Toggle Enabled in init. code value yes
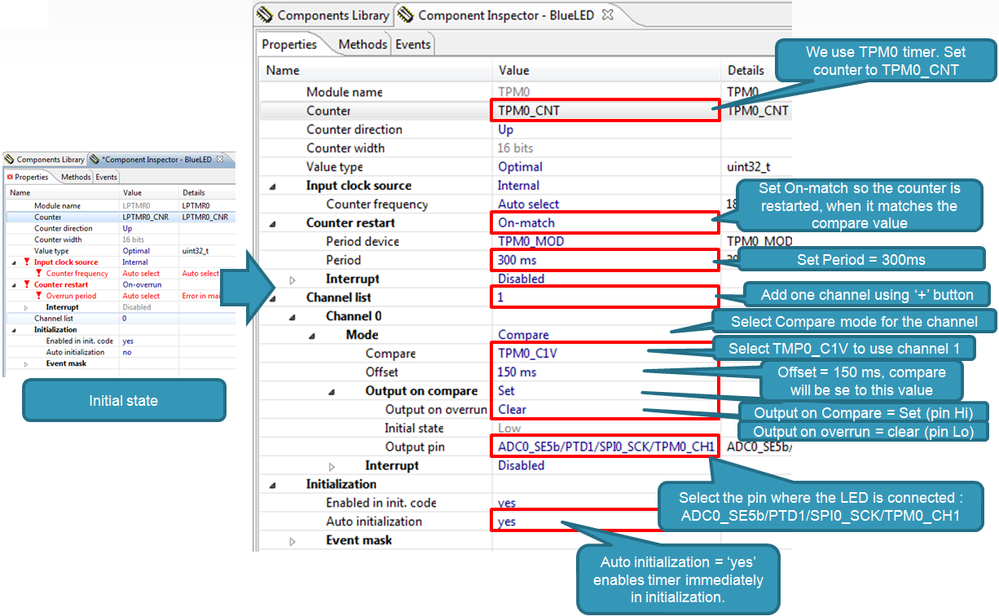The image size is (999, 616). 507,503
